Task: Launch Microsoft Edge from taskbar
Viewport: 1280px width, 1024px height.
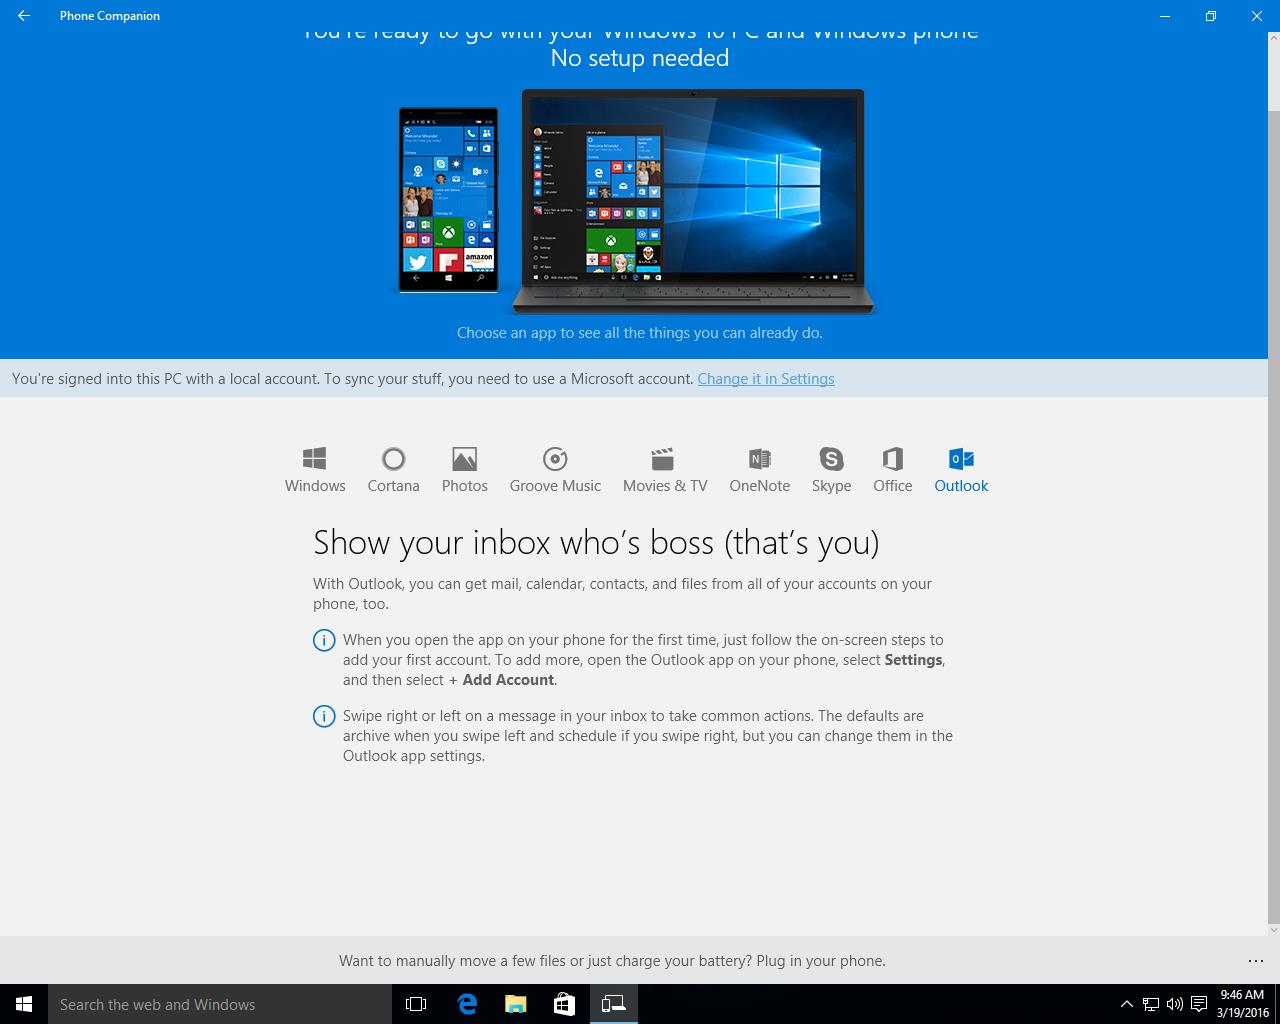Action: [467, 1004]
